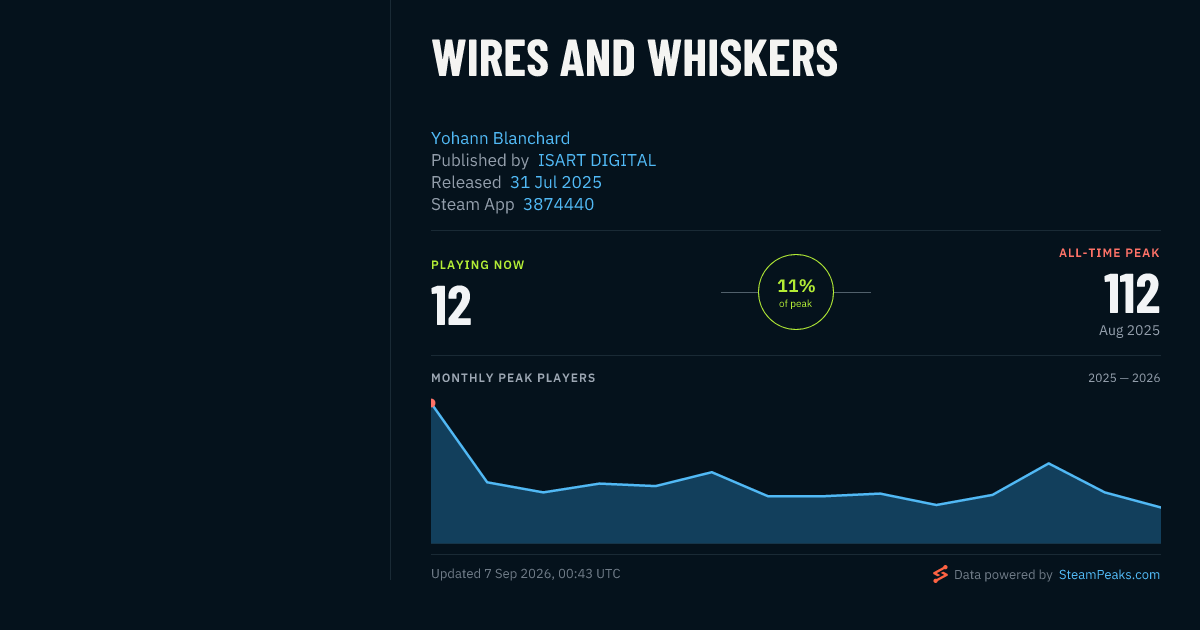Image resolution: width=1200 pixels, height=630 pixels.
Task: Click the SteamPeaks logo icon
Action: (x=940, y=574)
